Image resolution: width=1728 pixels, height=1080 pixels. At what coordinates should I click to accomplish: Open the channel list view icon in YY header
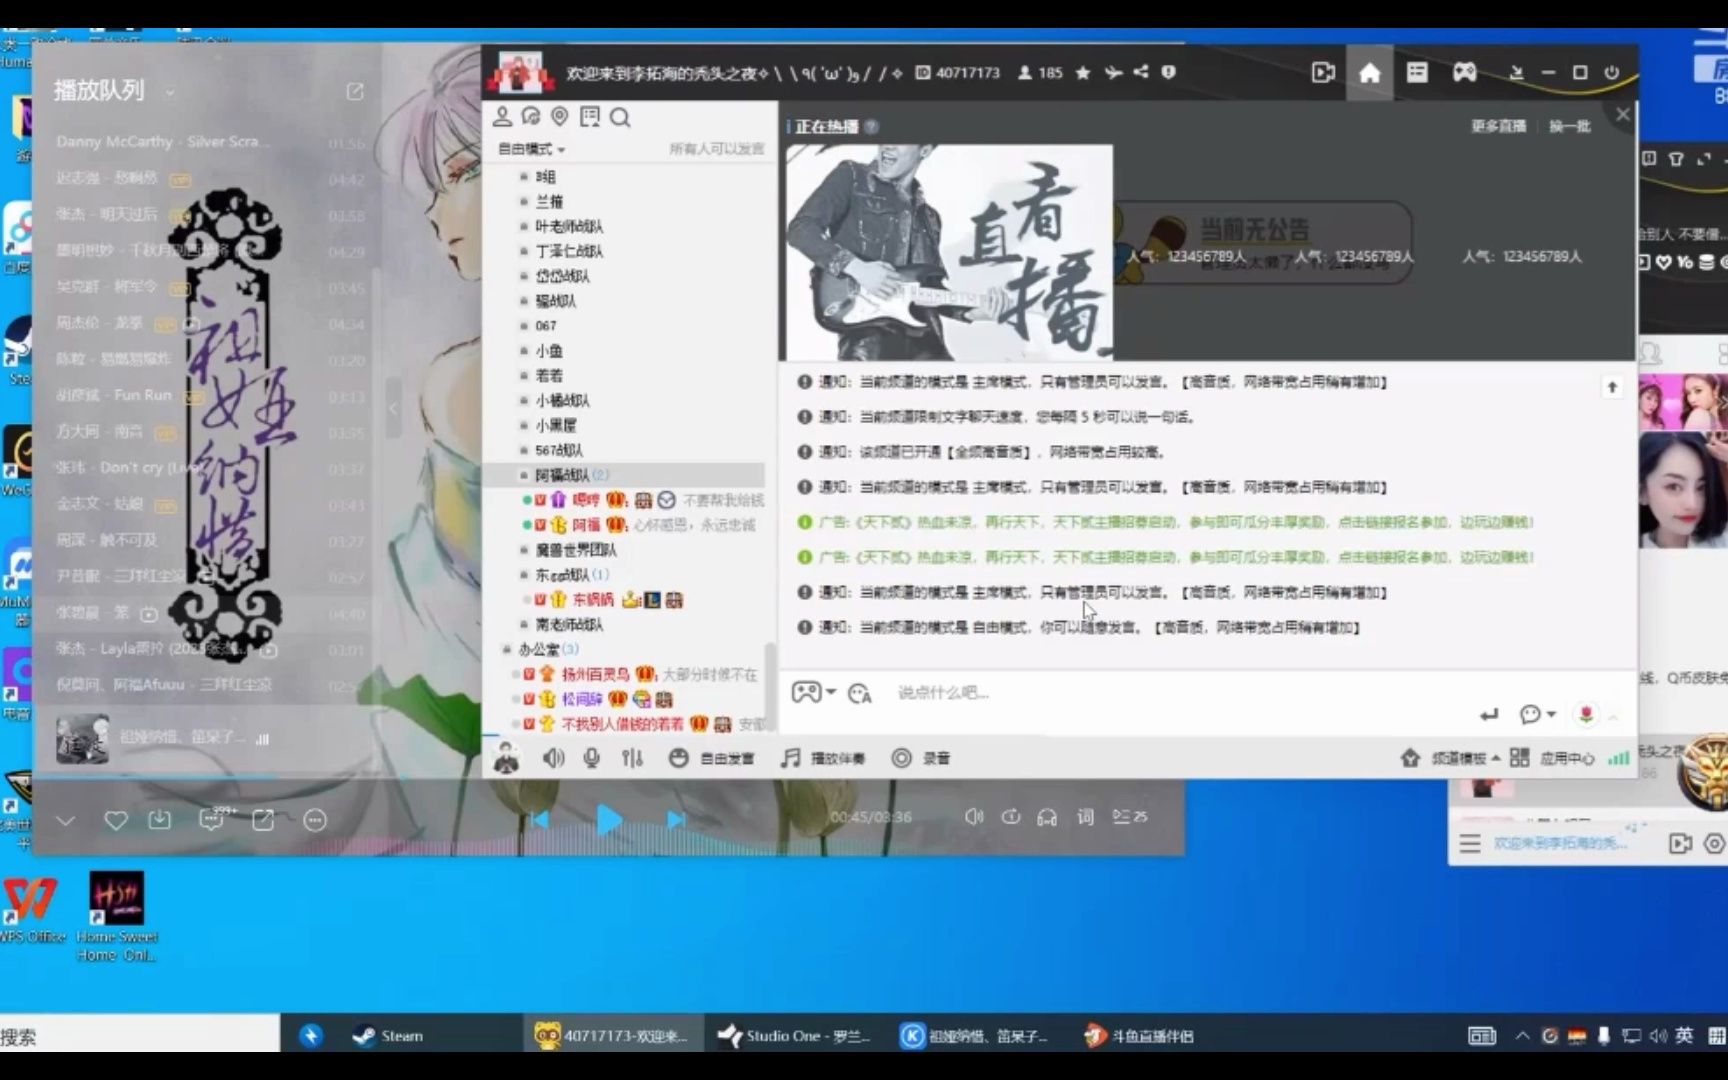pyautogui.click(x=1417, y=73)
